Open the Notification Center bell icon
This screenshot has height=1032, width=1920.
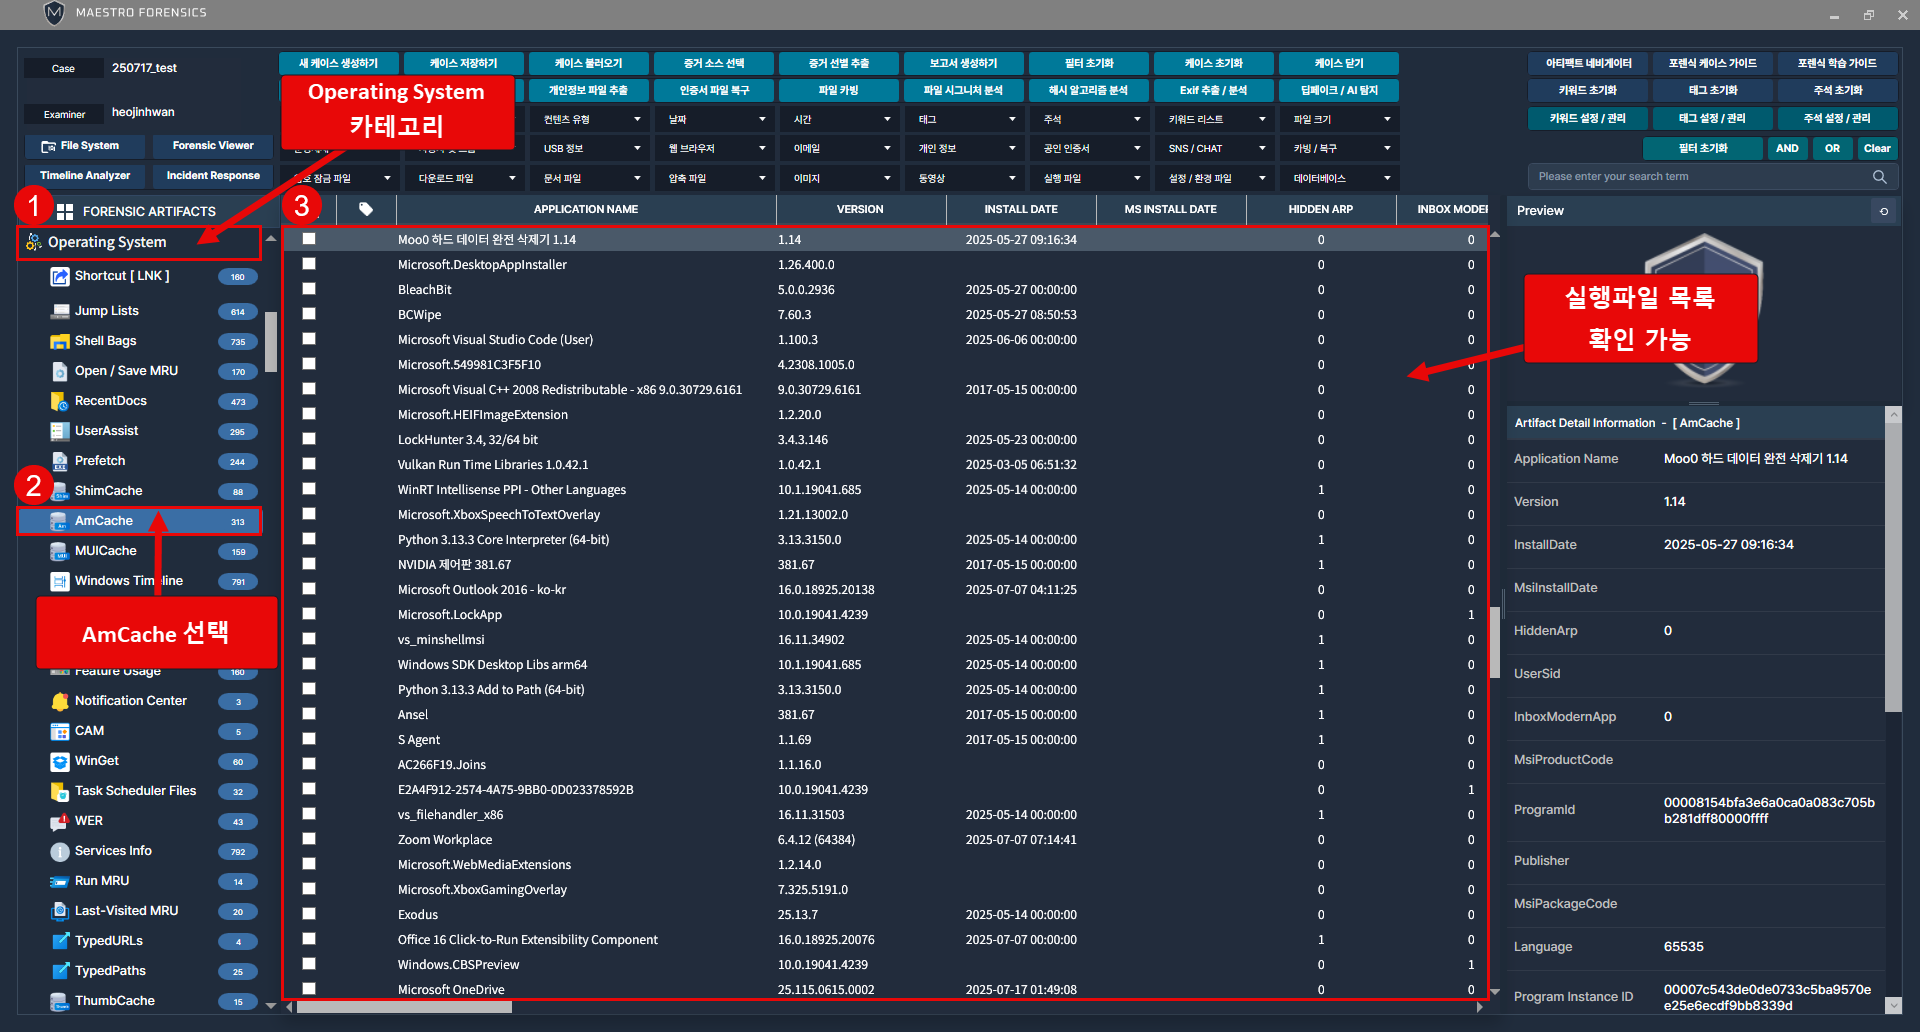(60, 701)
